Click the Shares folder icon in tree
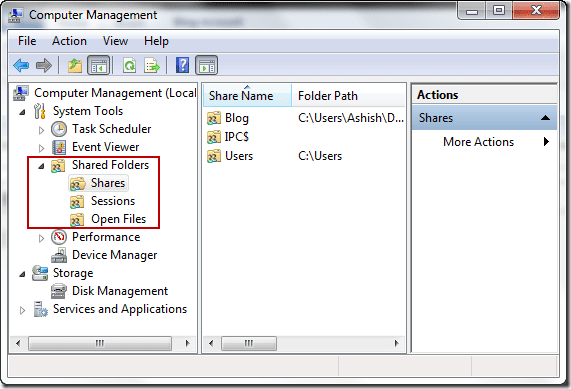This screenshot has width=571, height=389. coord(77,183)
